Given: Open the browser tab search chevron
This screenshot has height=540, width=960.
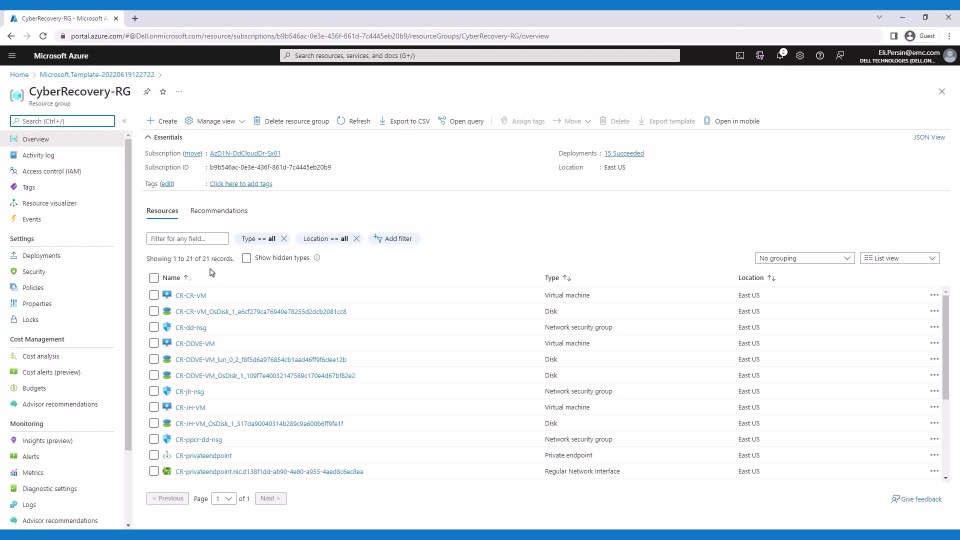Looking at the screenshot, I should [879, 18].
